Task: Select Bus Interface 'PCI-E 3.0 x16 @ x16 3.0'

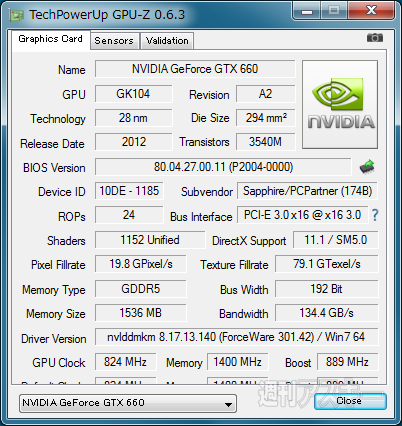Action: [303, 215]
